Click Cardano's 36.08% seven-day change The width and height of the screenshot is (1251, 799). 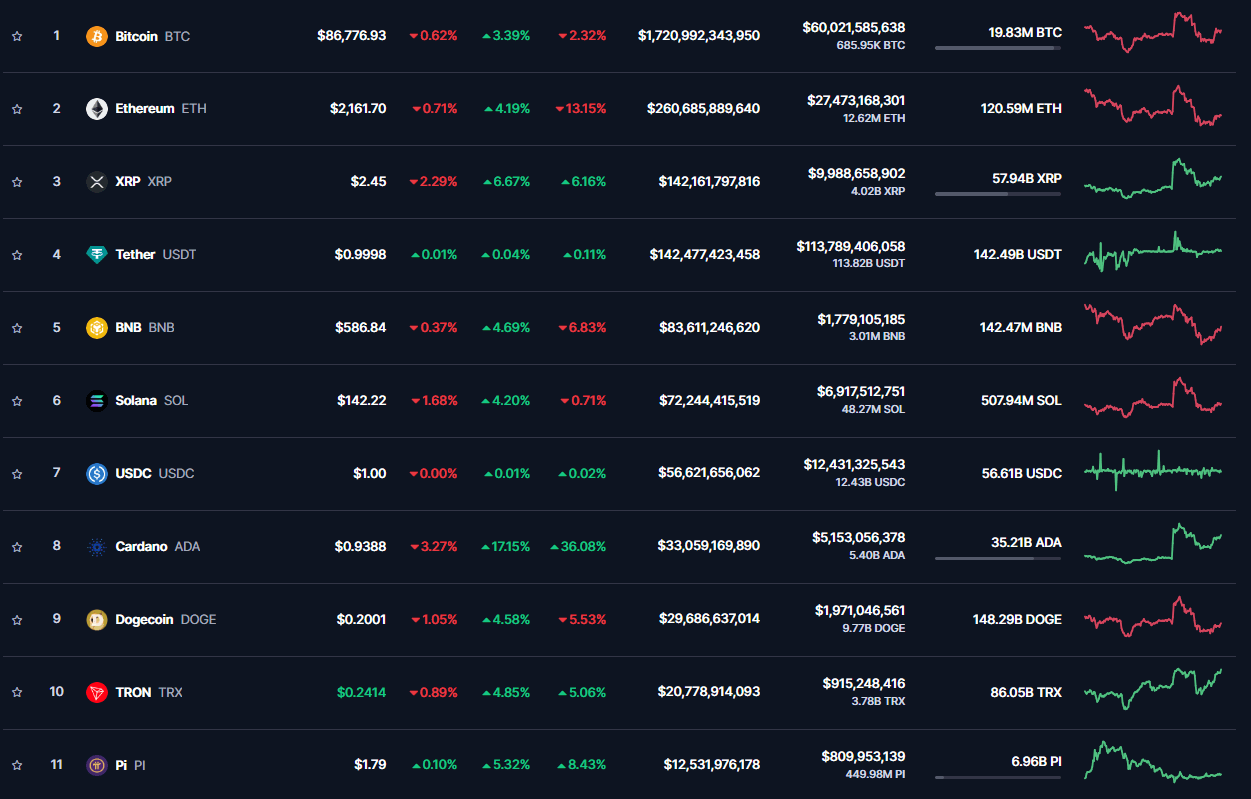[x=577, y=547]
